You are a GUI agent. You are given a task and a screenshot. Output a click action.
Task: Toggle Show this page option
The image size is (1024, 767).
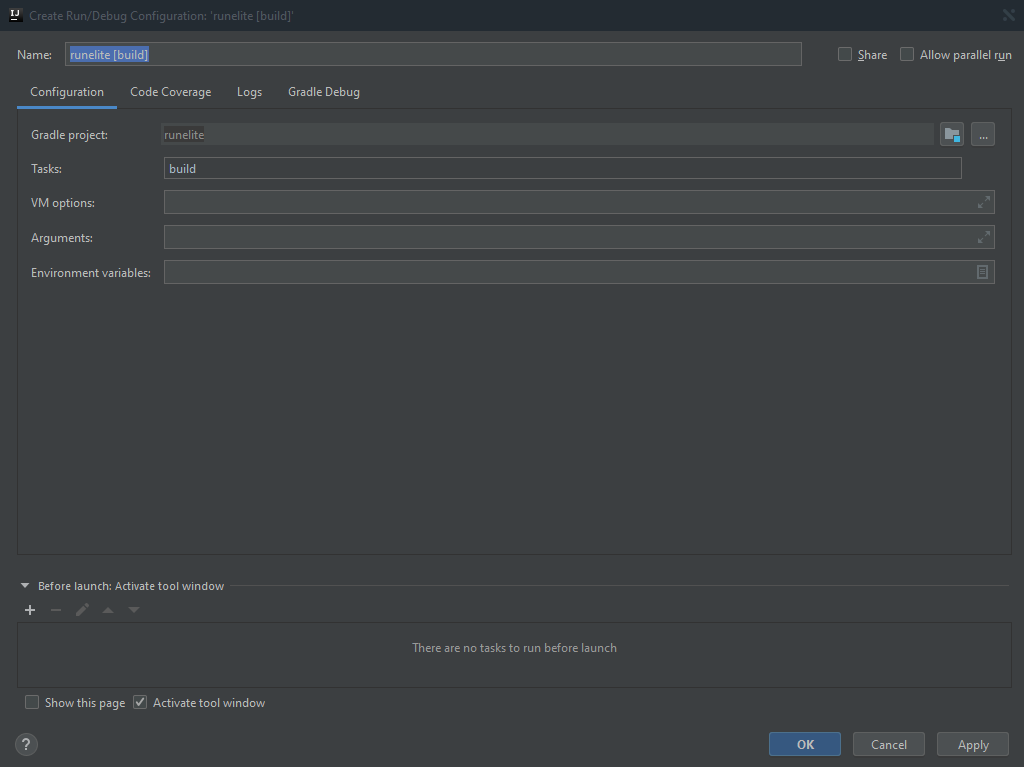[31, 702]
